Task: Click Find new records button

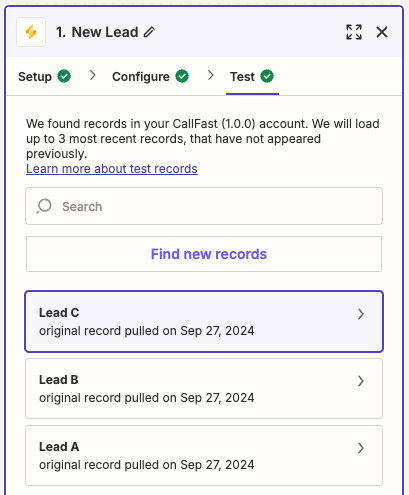Action: coord(204,254)
